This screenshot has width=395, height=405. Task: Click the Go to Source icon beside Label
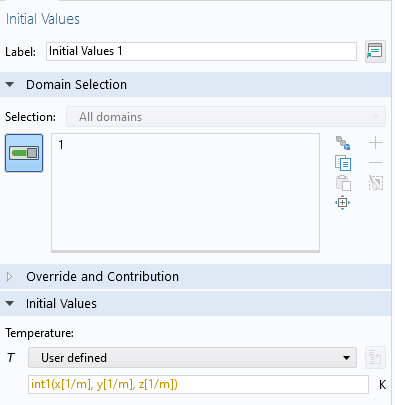pos(375,51)
